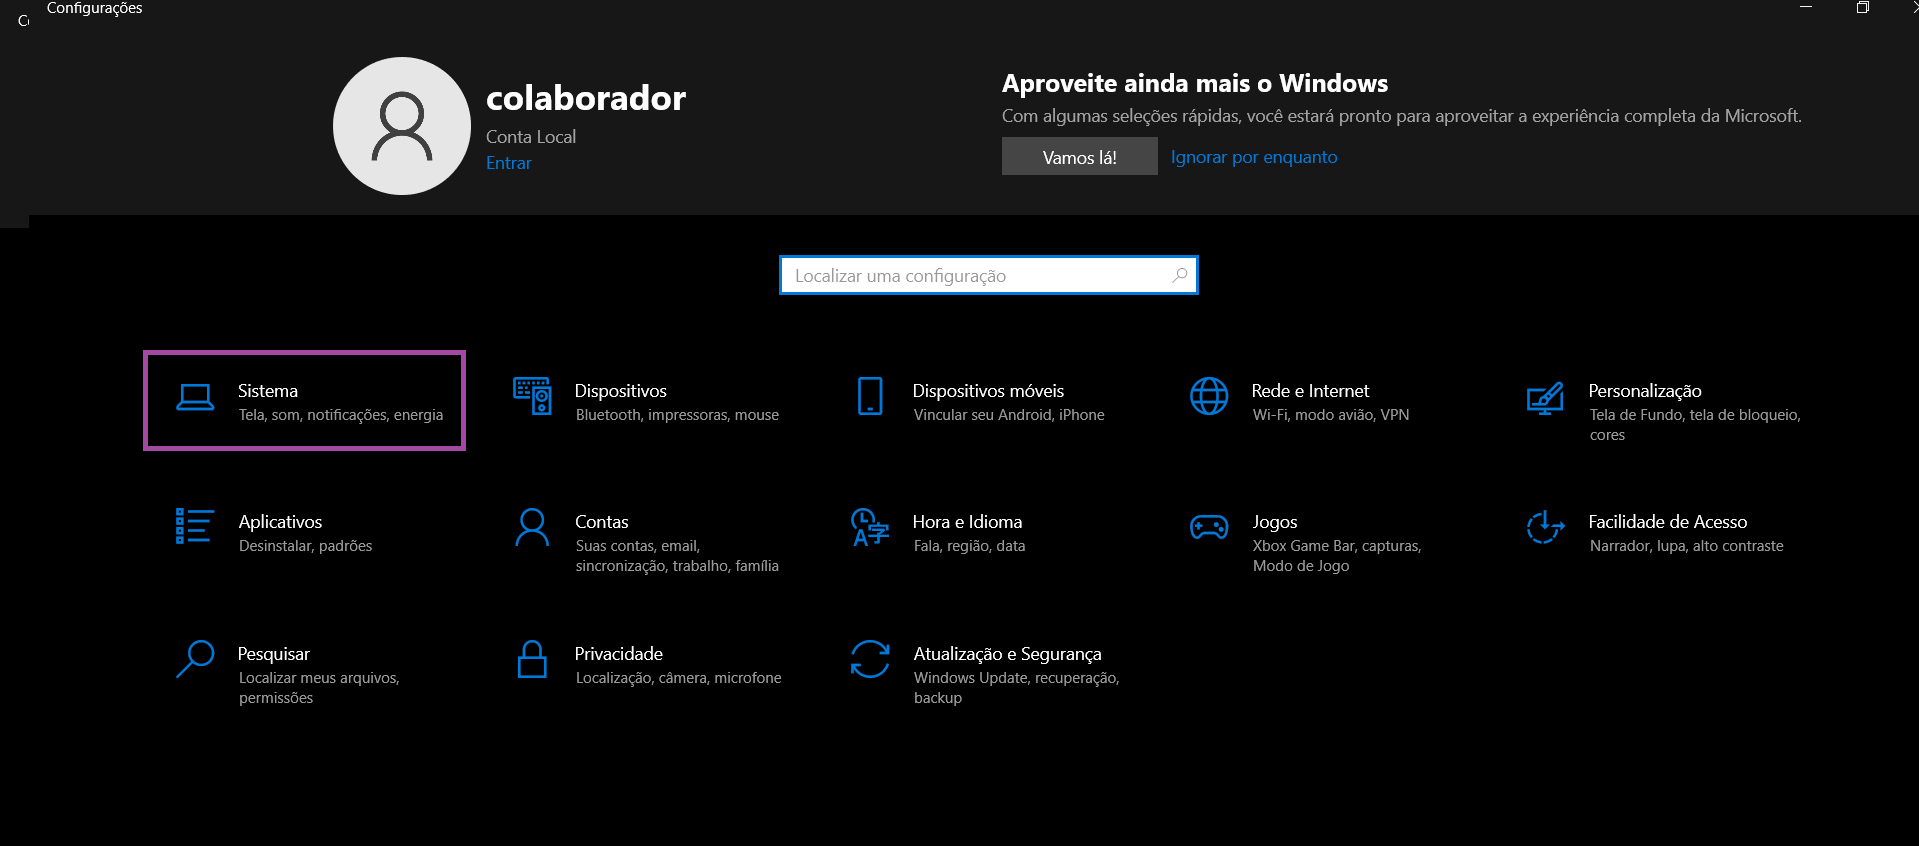The image size is (1919, 846).
Task: Open Rede e Internet globe icon
Action: 1209,396
